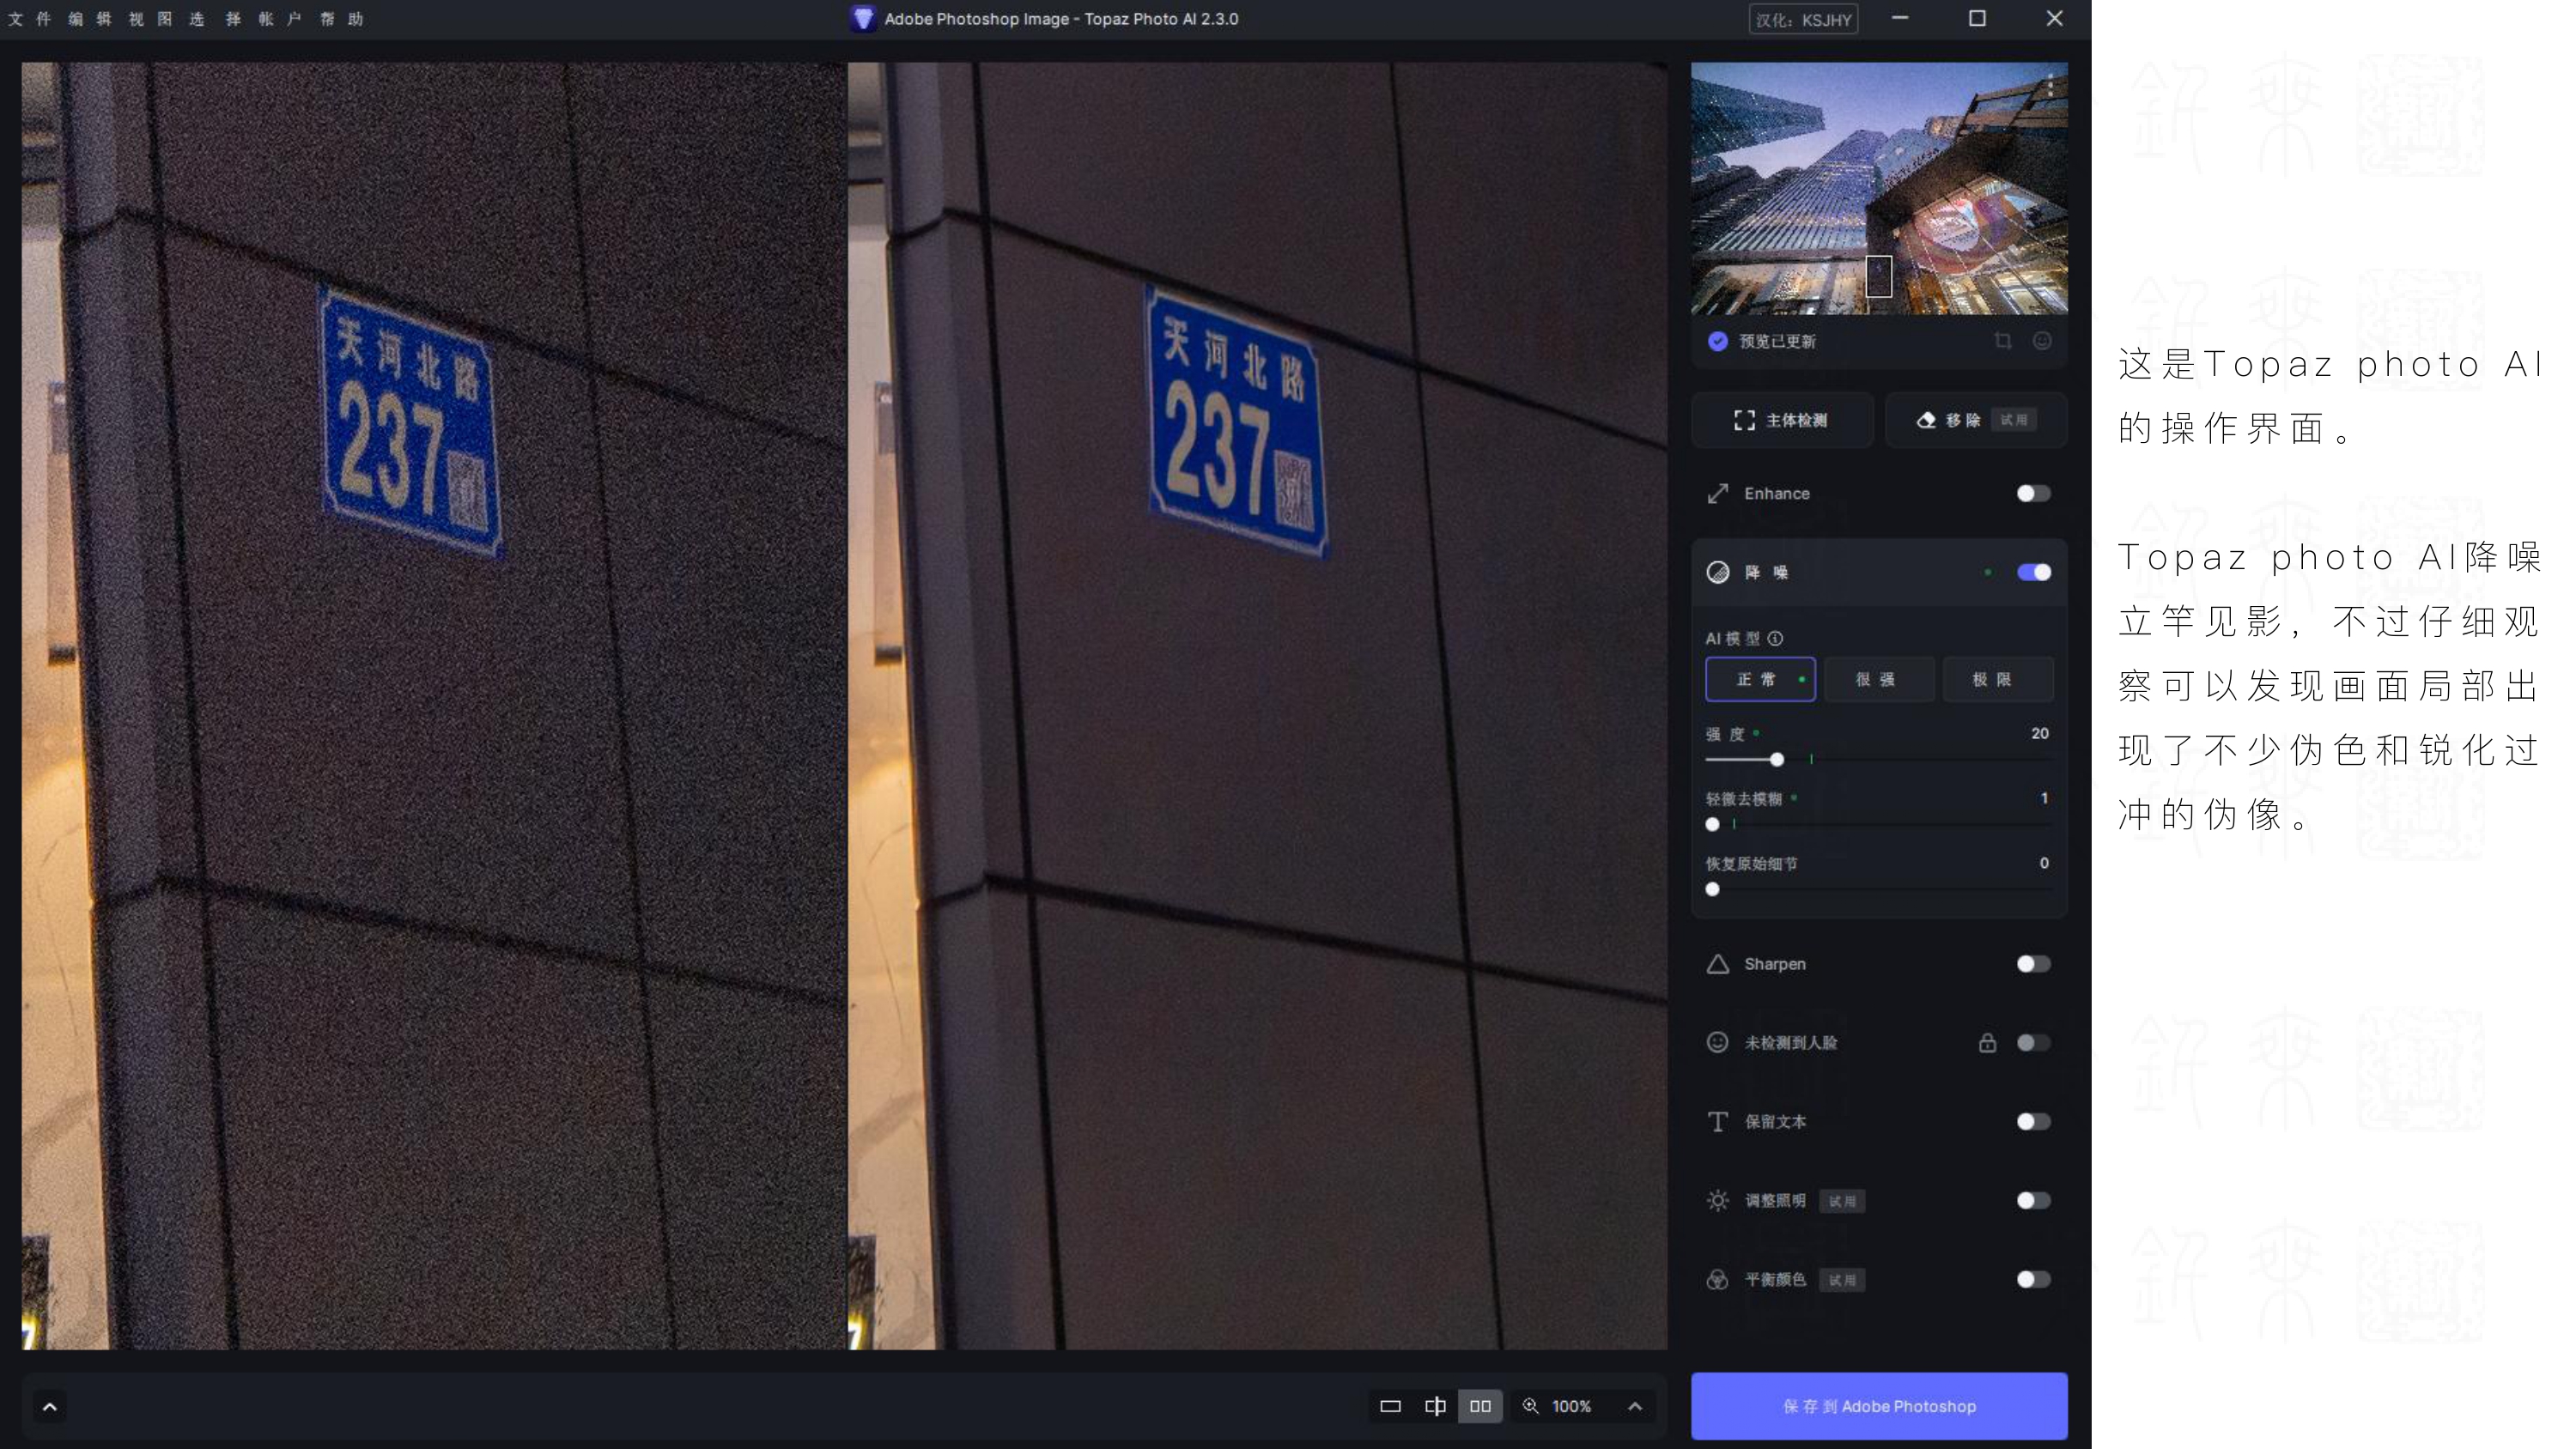Click the AI模型 info icon
This screenshot has height=1449, width=2576.
[1775, 638]
